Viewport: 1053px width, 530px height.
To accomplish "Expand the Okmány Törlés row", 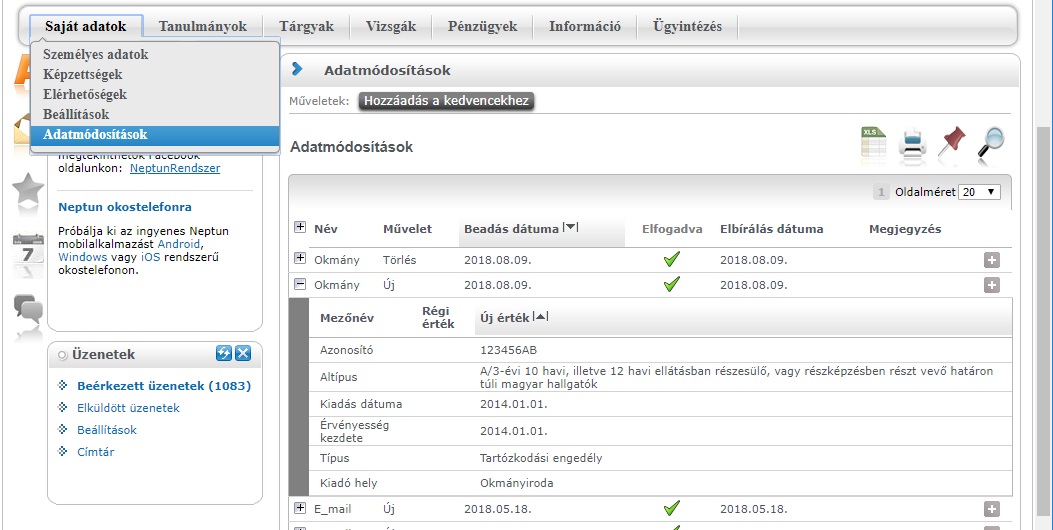I will tap(300, 259).
